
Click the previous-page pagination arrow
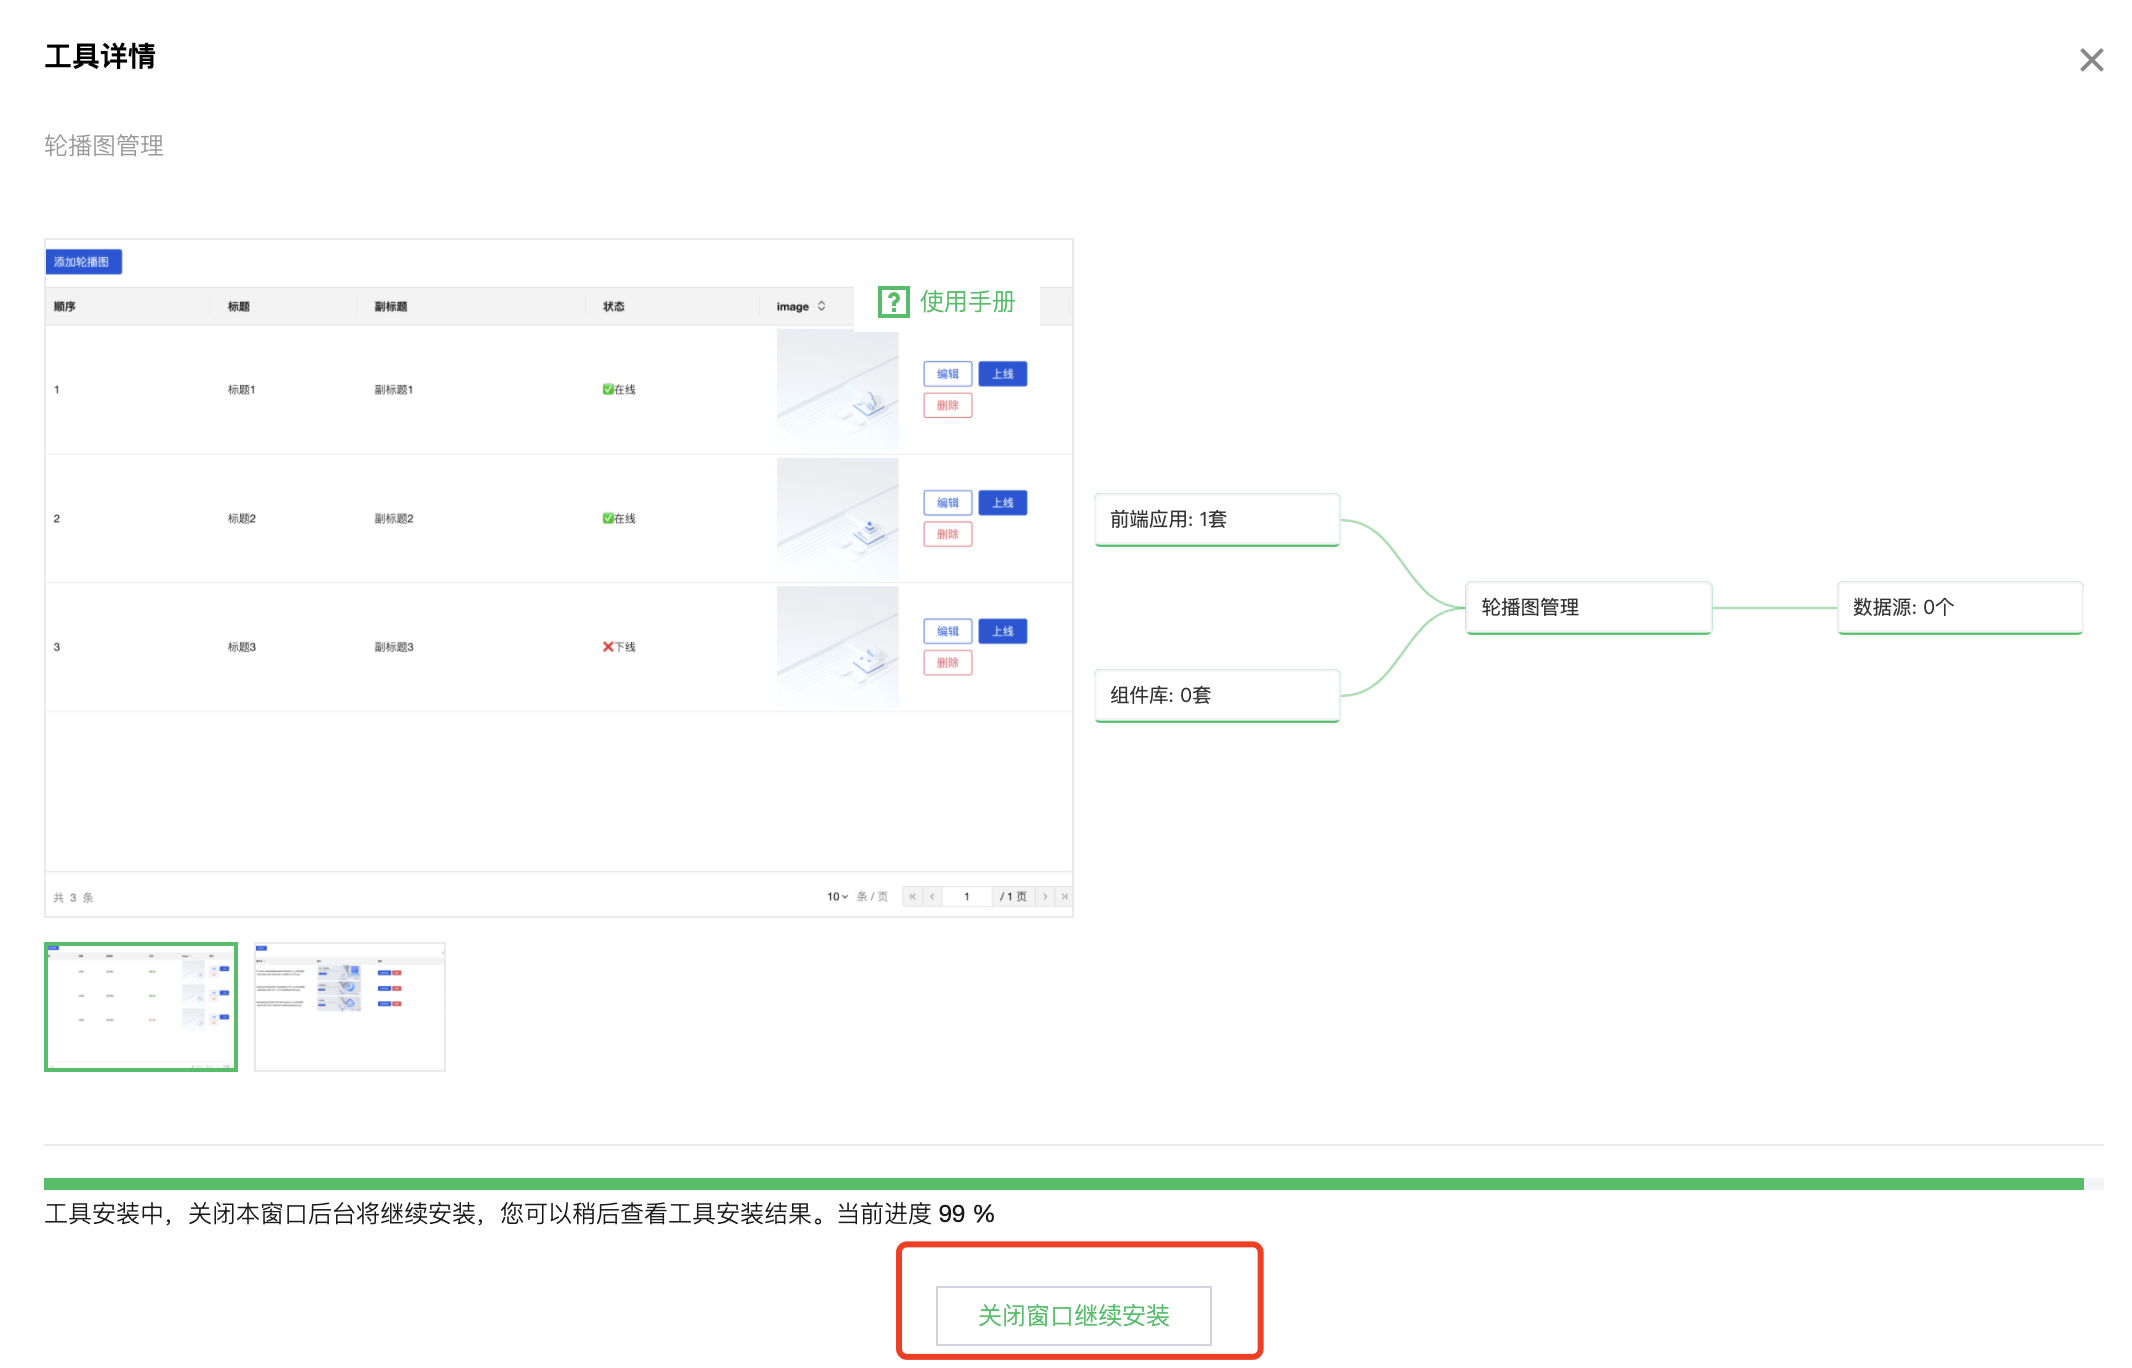click(x=932, y=897)
